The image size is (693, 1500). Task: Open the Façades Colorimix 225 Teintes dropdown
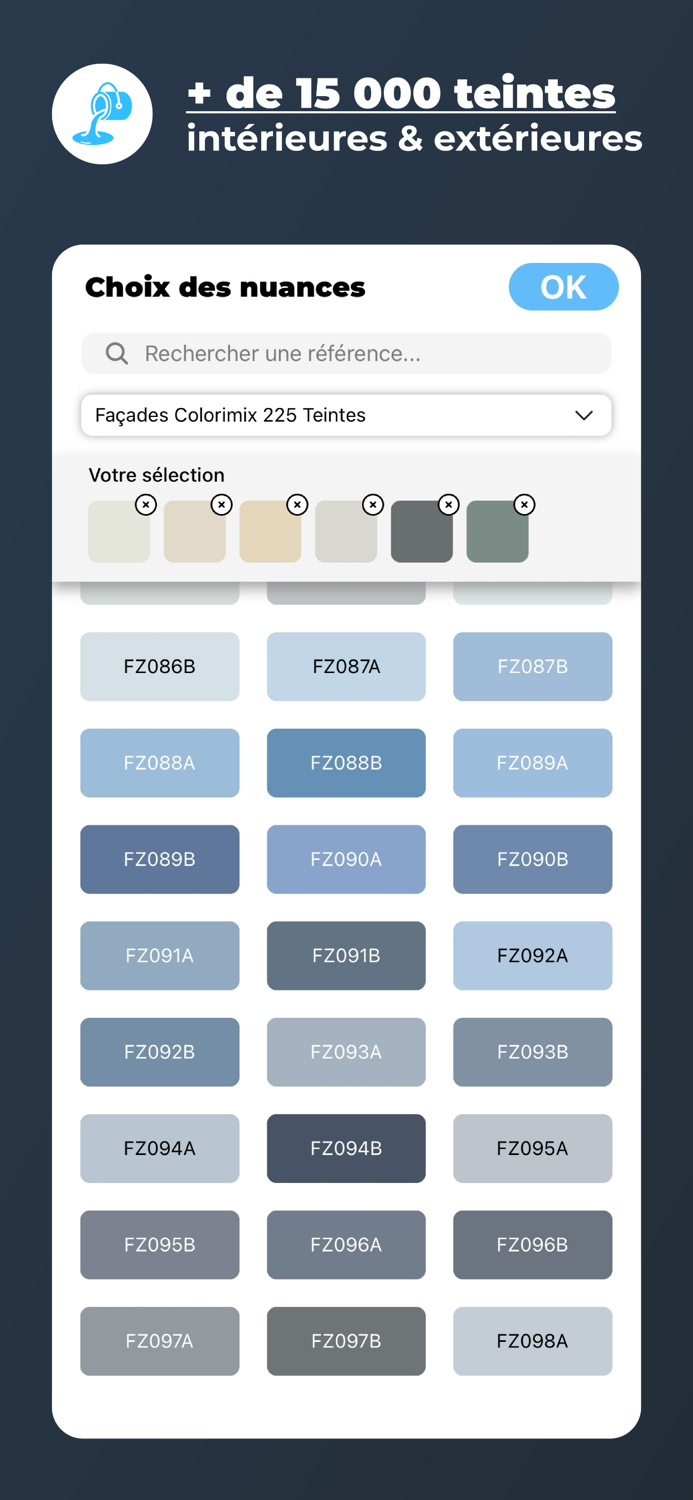345,415
